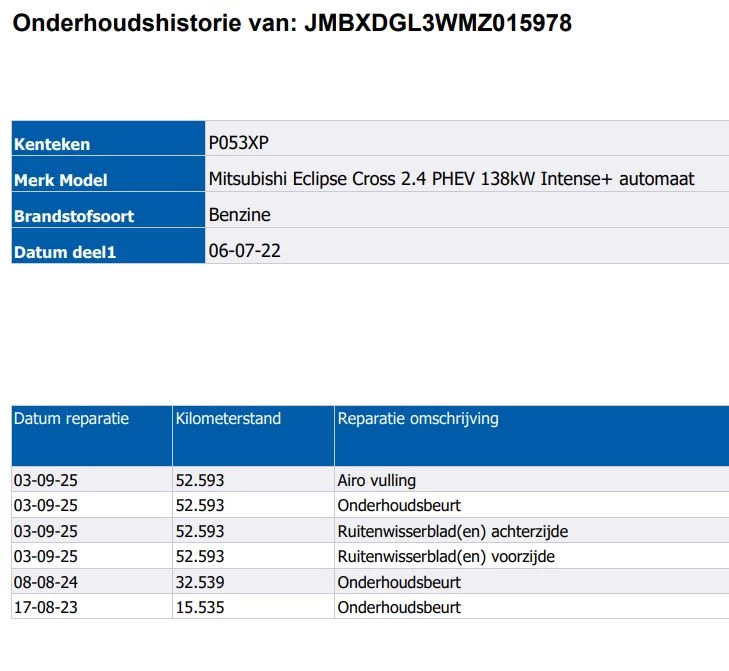
Task: Click the Kilometerstand column header
Action: click(x=228, y=419)
